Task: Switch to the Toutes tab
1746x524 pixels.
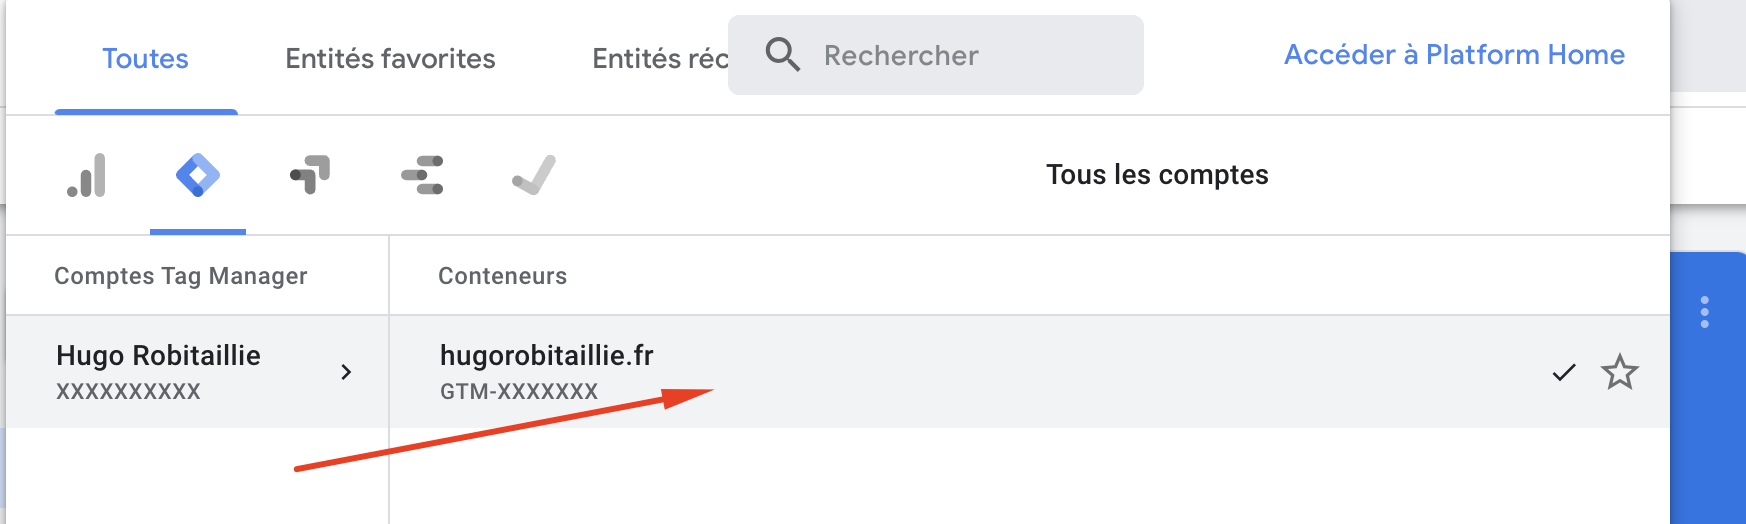Action: (x=145, y=59)
